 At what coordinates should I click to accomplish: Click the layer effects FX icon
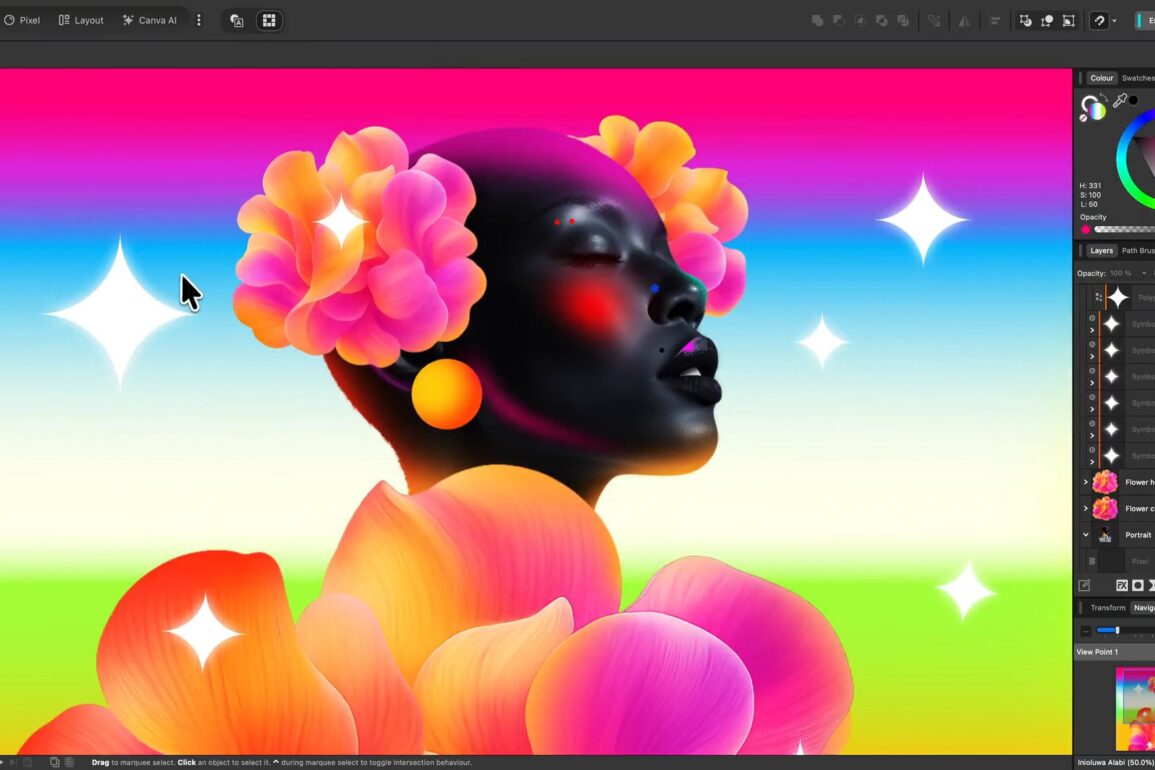click(1122, 585)
